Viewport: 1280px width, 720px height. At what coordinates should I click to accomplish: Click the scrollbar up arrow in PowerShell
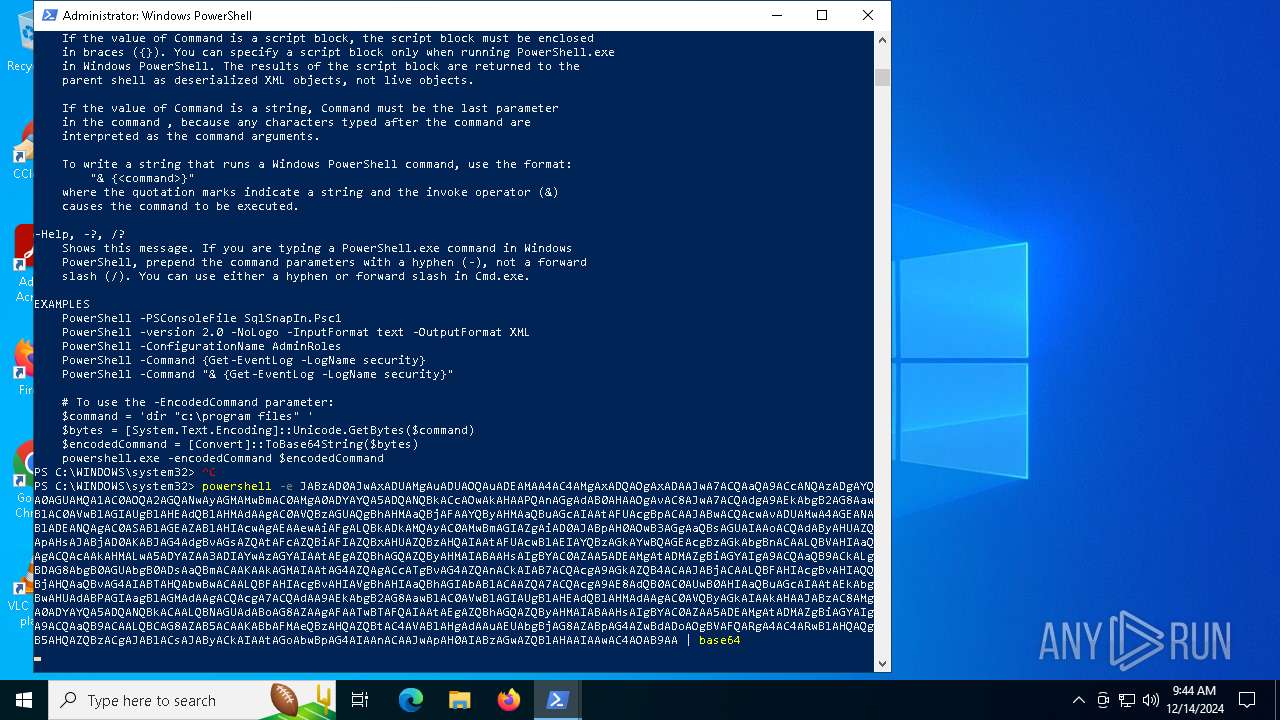[x=882, y=40]
